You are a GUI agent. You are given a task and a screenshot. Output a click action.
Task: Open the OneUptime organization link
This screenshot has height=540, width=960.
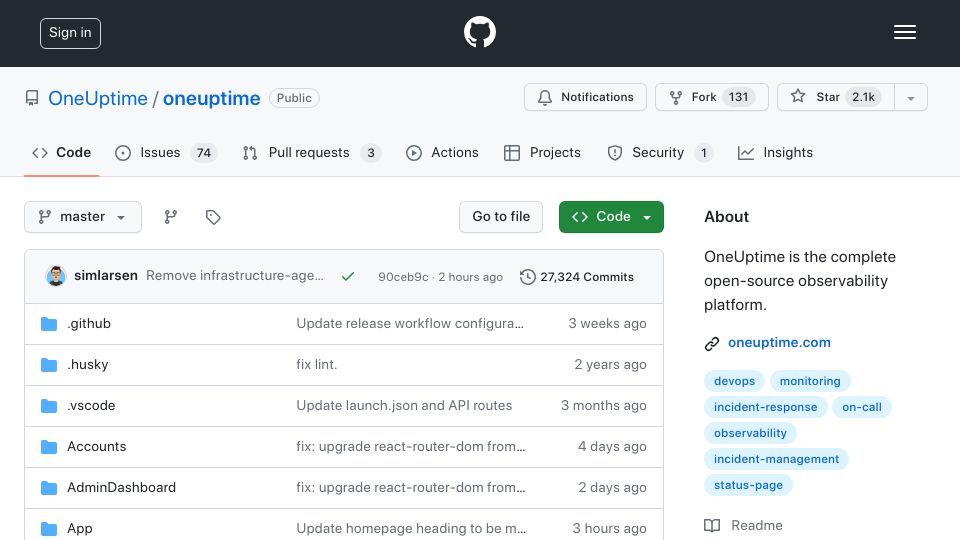coord(98,98)
